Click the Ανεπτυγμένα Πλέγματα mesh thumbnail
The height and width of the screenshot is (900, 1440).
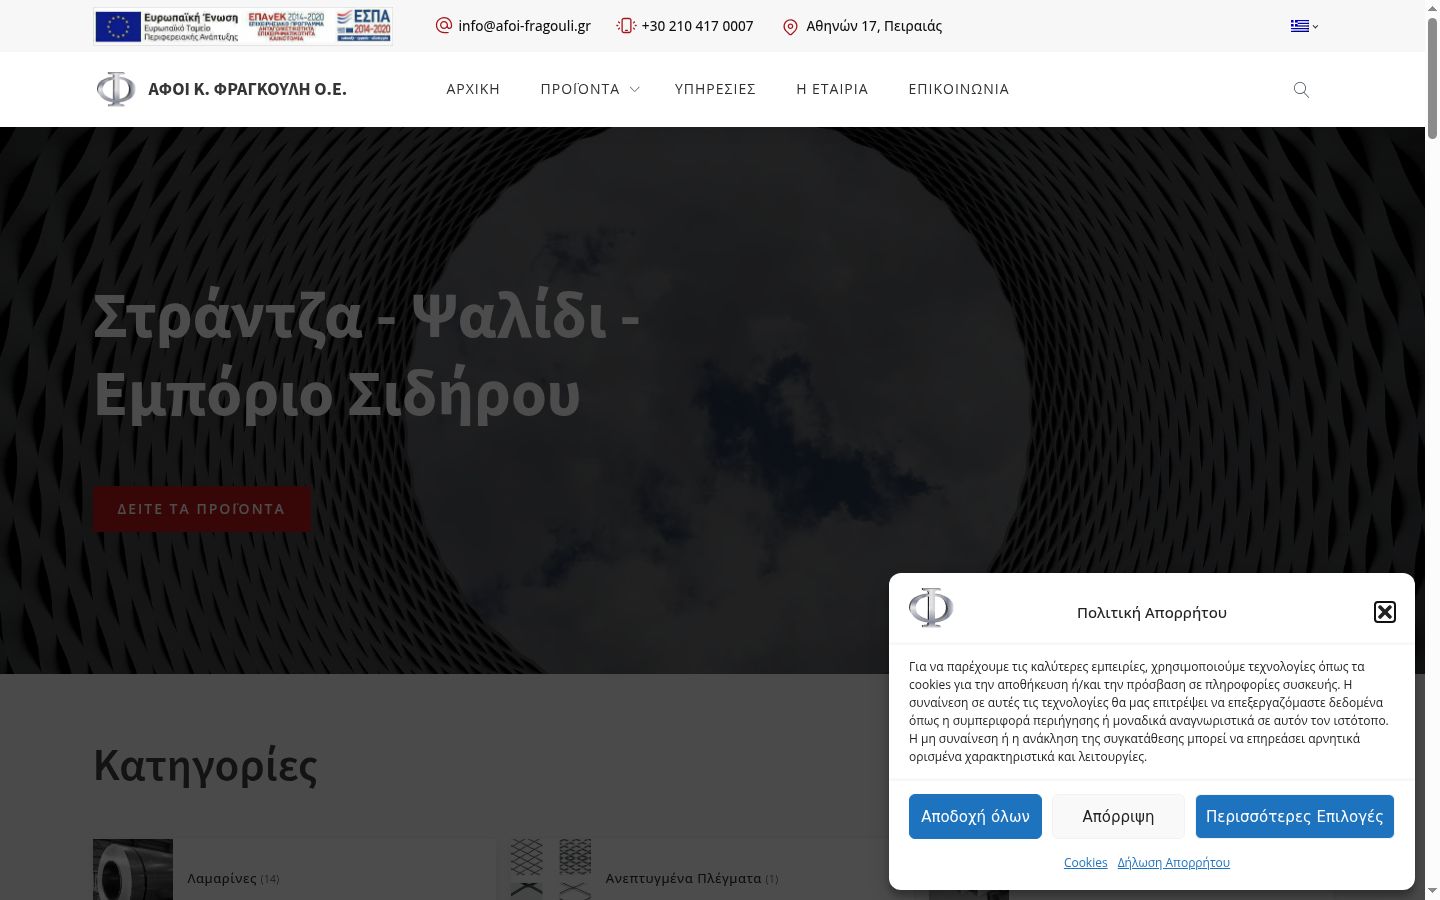551,869
